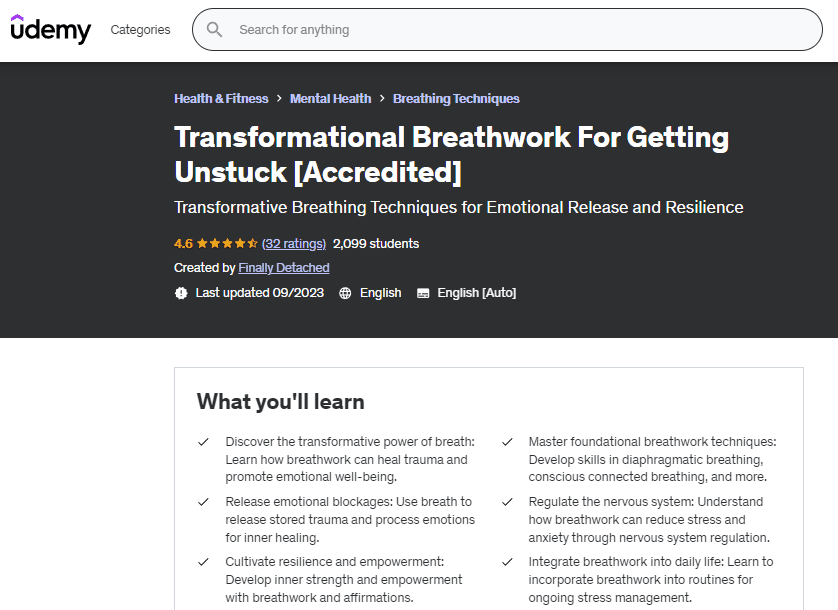Click the chevron after Mental Health

pos(382,98)
